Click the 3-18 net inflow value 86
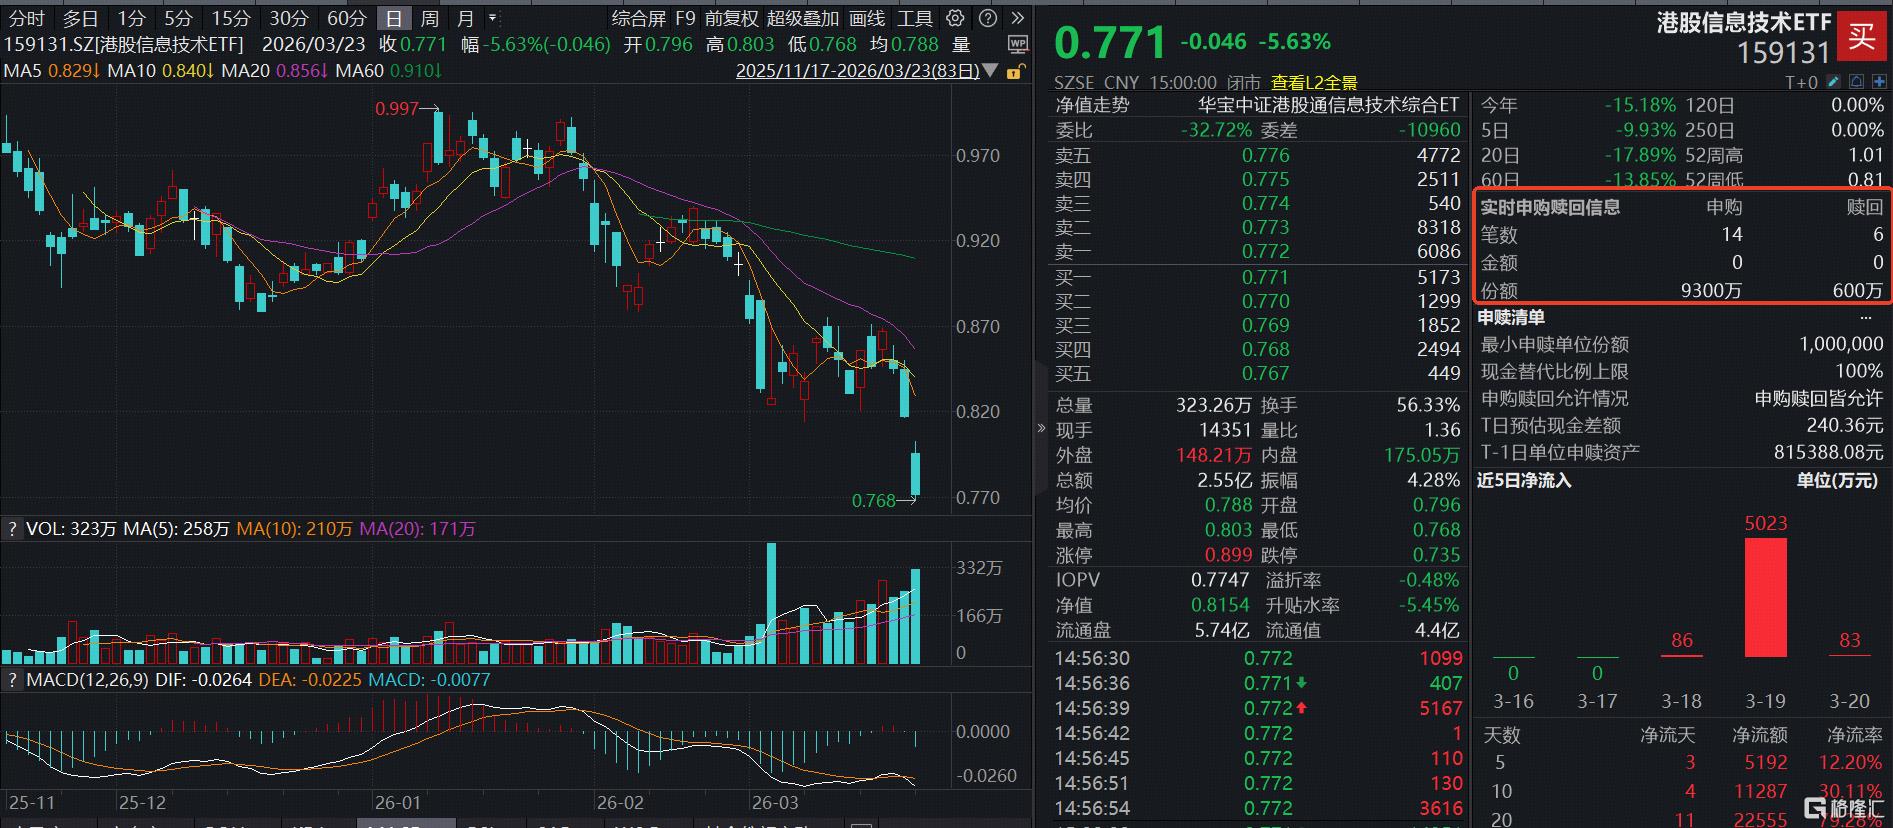 1682,640
